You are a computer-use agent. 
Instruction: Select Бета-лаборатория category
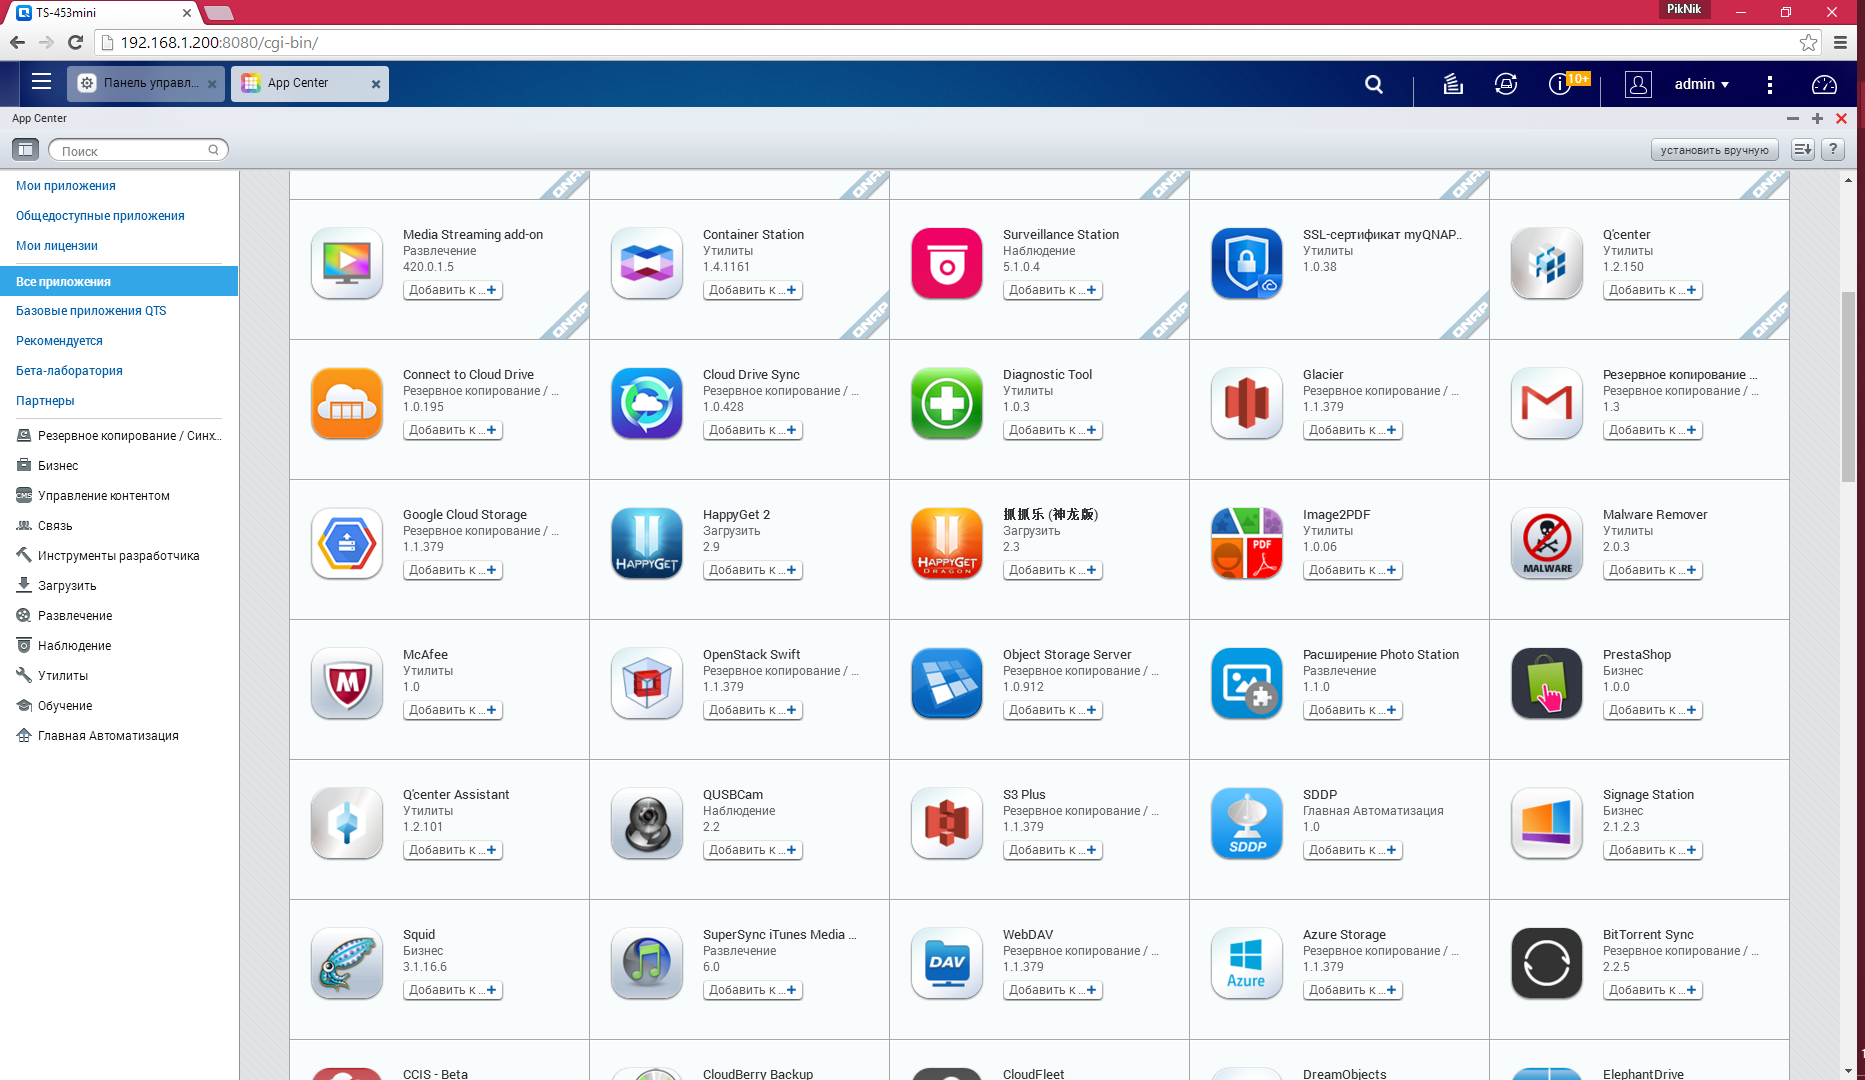click(69, 371)
